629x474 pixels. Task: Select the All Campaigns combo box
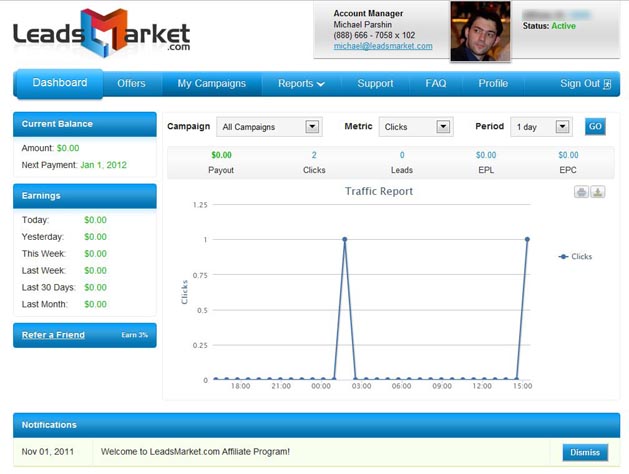click(269, 127)
